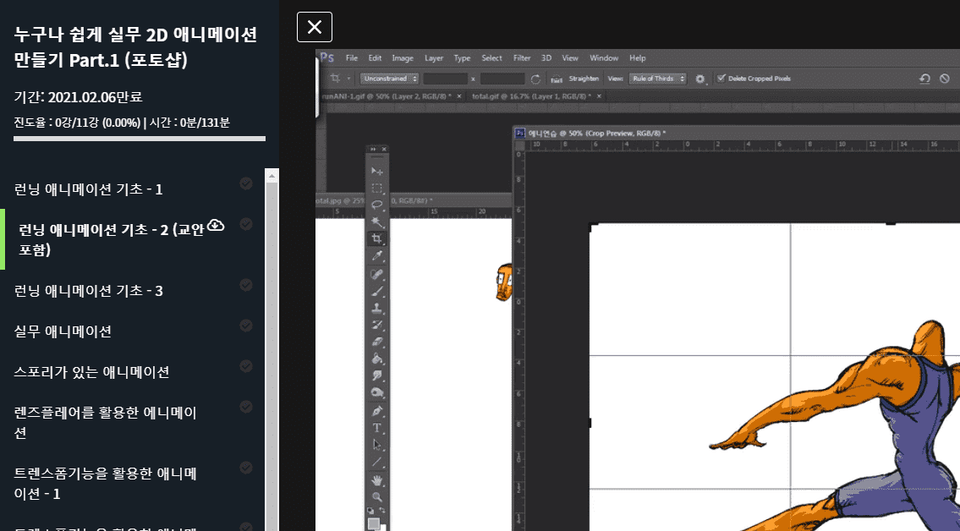Click the crop width input field
This screenshot has width=960, height=531.
click(x=445, y=78)
